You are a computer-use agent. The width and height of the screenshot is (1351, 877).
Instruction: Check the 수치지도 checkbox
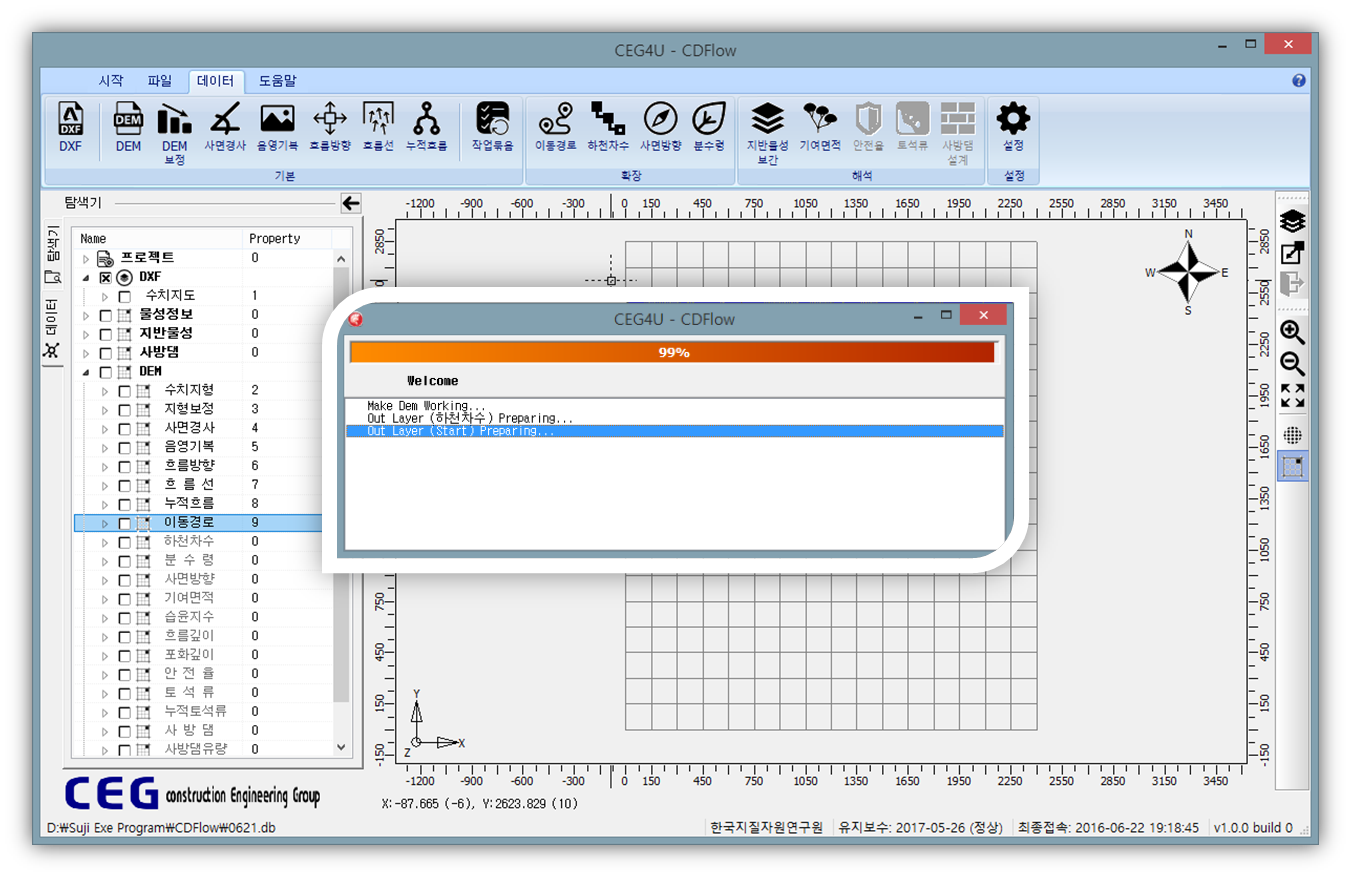[124, 296]
